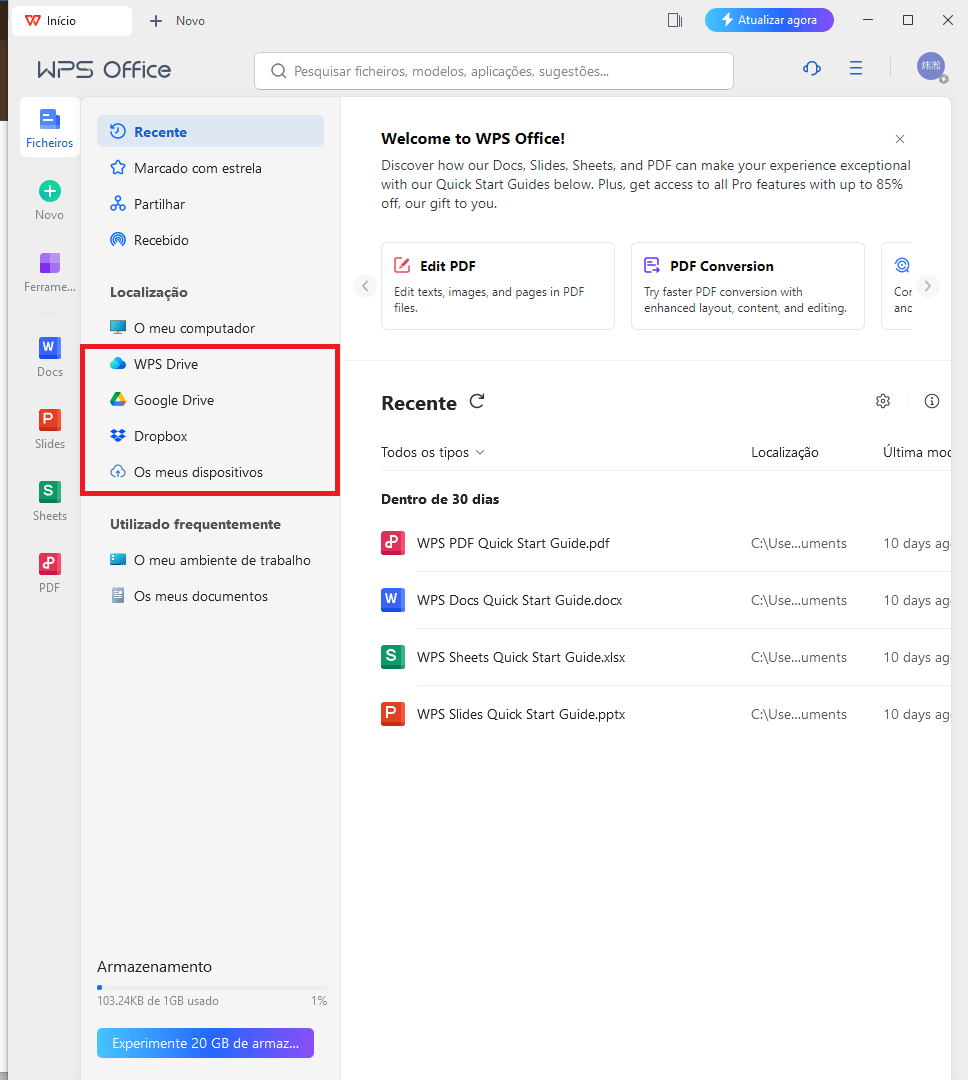
Task: Expand the Todos os tipos filter
Action: coord(433,453)
